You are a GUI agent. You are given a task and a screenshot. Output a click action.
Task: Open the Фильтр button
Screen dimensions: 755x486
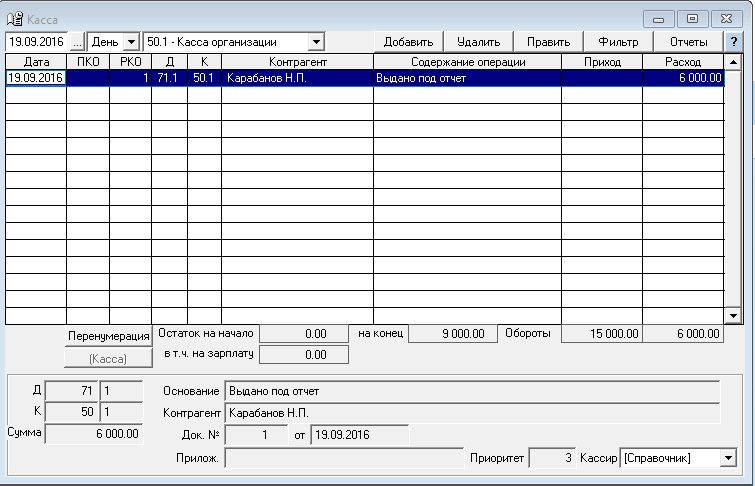click(x=618, y=42)
